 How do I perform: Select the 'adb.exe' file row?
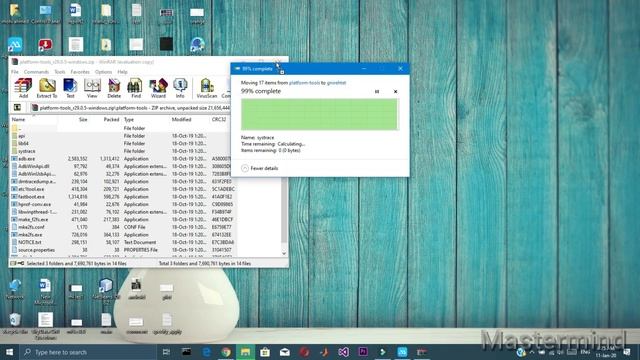[122, 159]
